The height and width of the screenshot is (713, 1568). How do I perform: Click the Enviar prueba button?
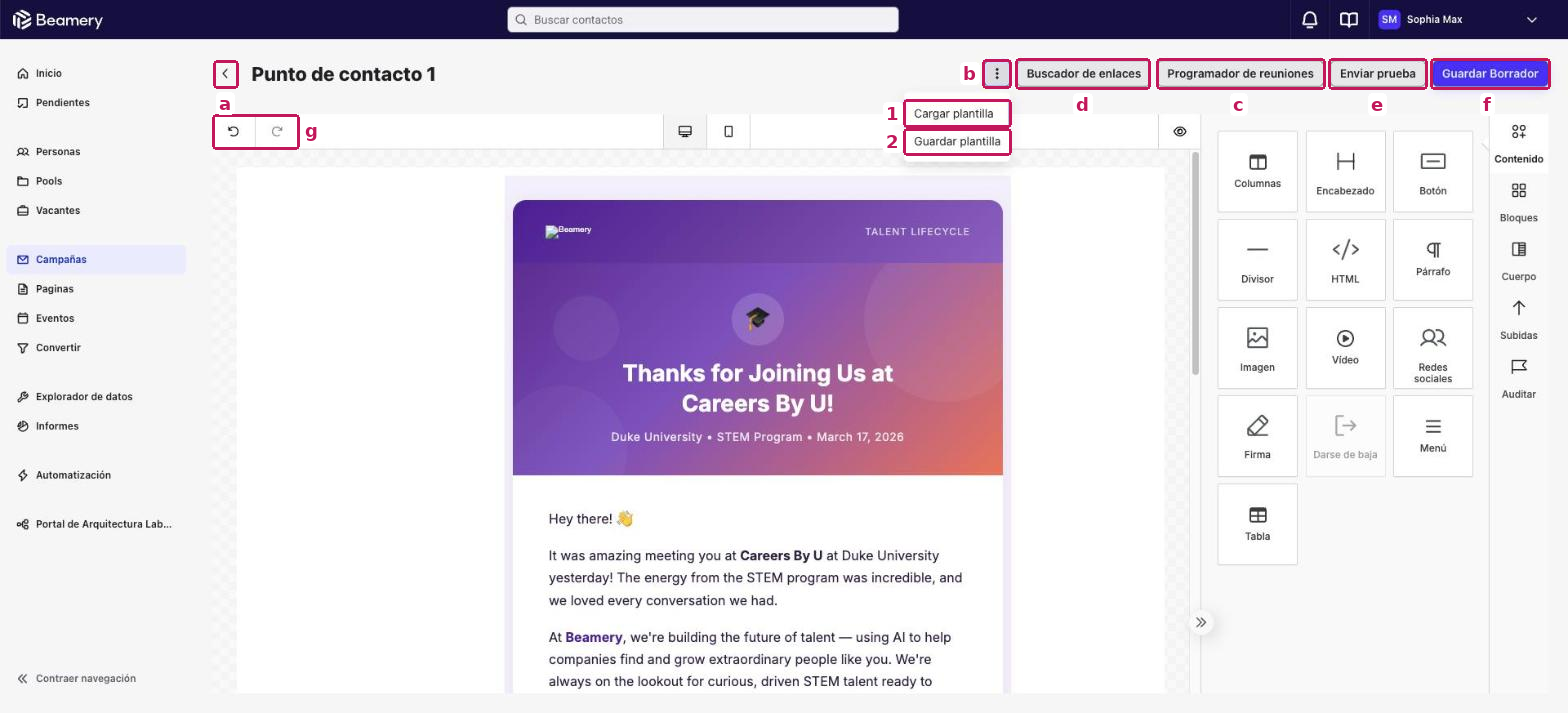pyautogui.click(x=1378, y=74)
